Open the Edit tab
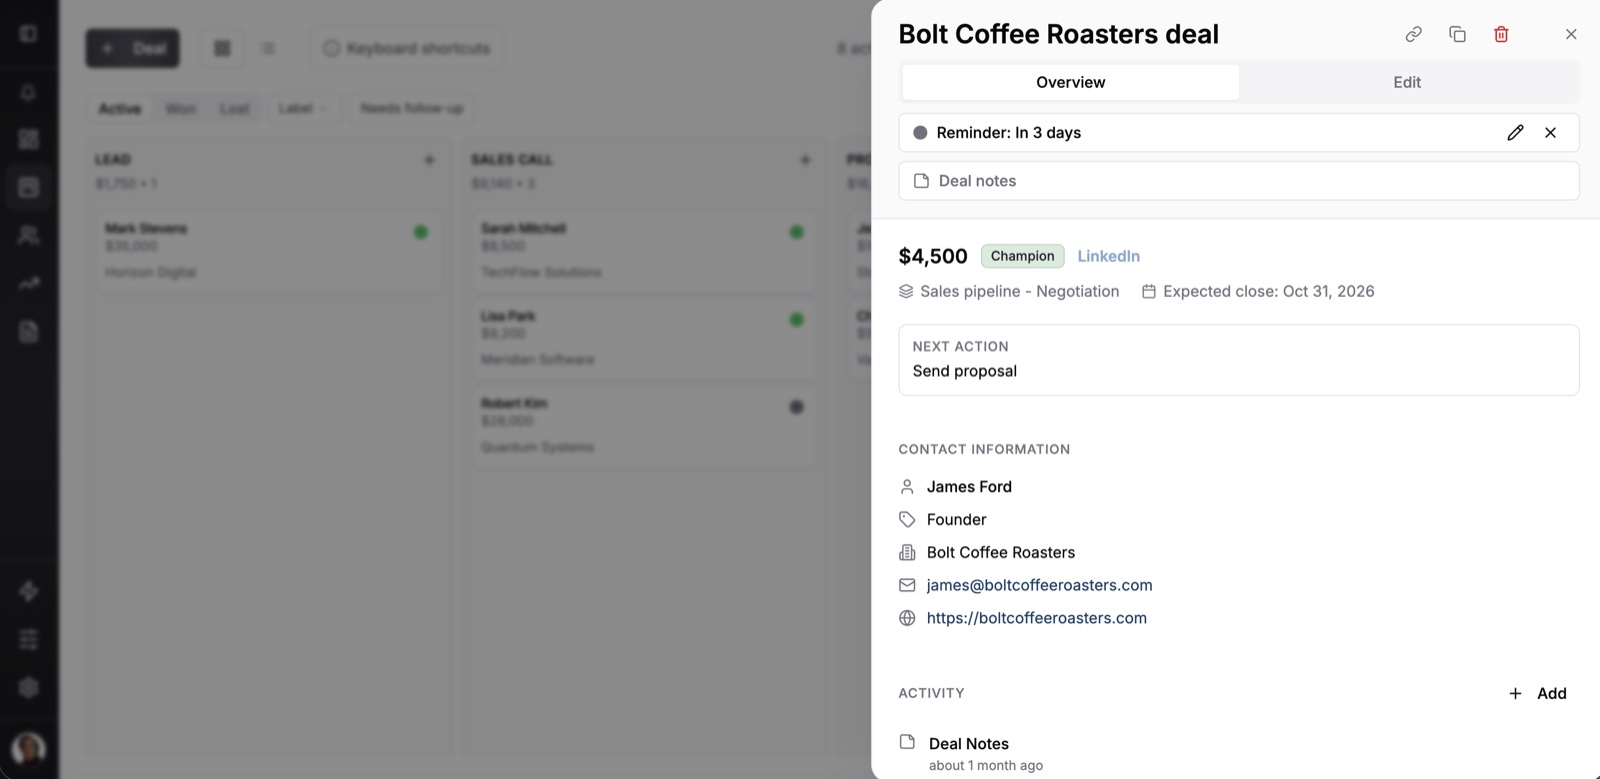 pos(1407,82)
